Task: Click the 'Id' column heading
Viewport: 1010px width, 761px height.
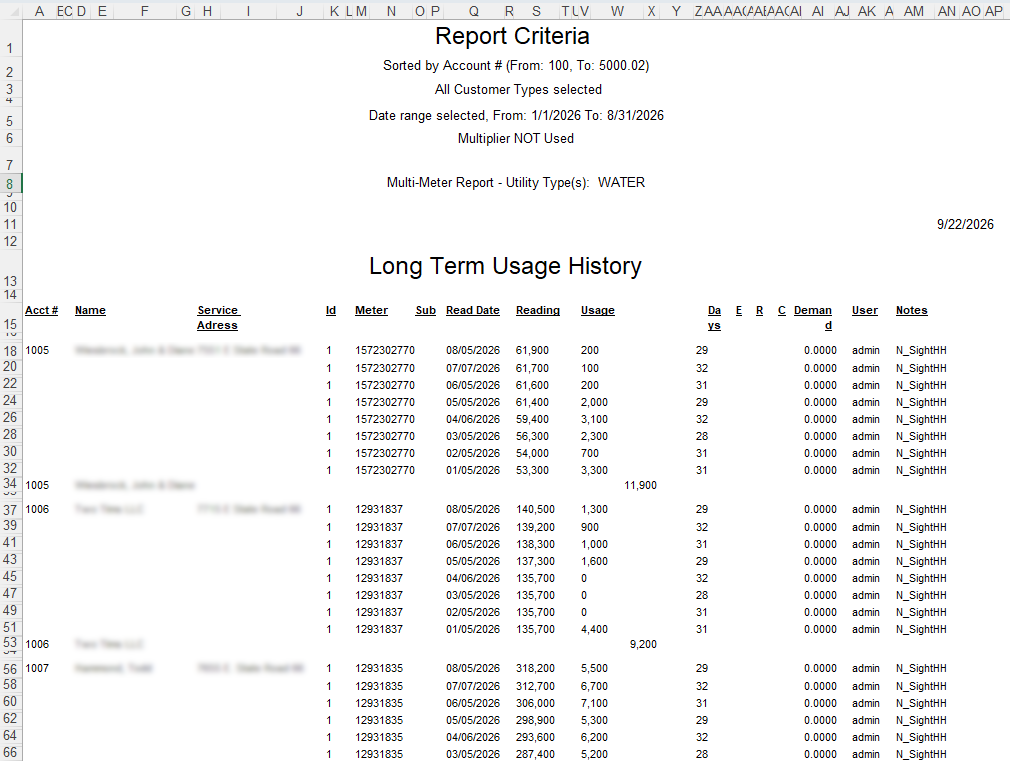Action: (330, 311)
